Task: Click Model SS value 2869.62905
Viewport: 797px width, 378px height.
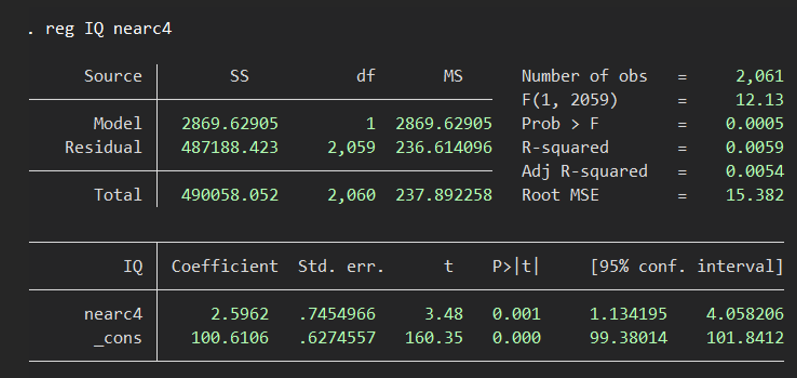Action: (230, 123)
